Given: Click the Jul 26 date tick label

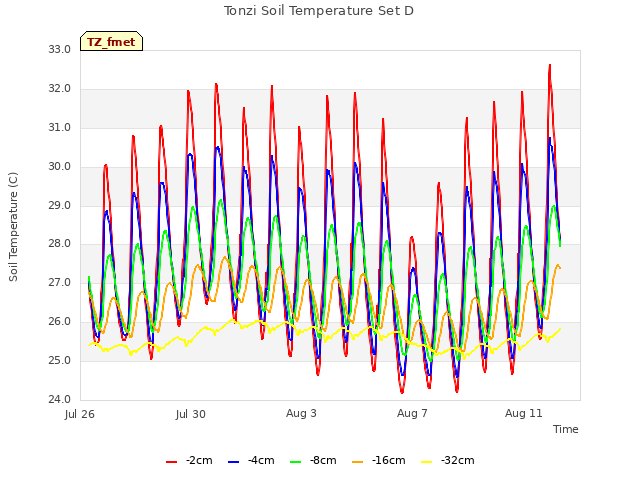Looking at the screenshot, I should click(x=80, y=414).
